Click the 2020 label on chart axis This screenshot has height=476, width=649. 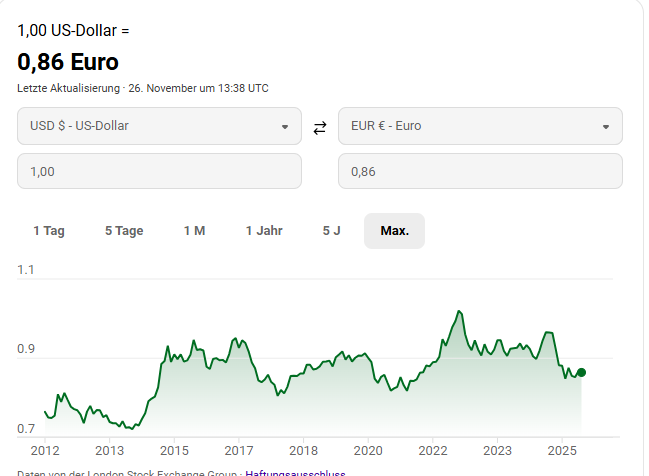click(369, 451)
